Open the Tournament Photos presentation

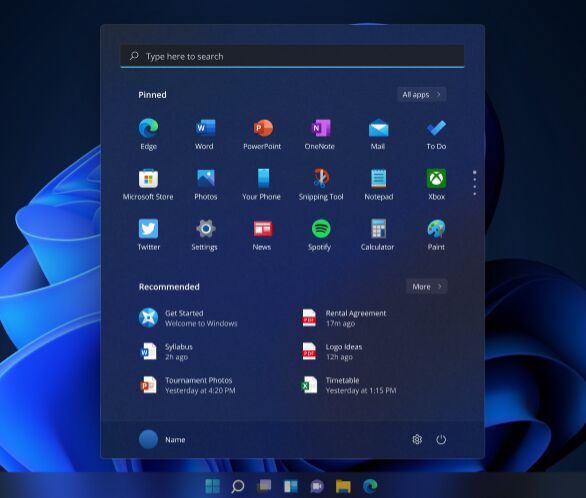[188, 385]
